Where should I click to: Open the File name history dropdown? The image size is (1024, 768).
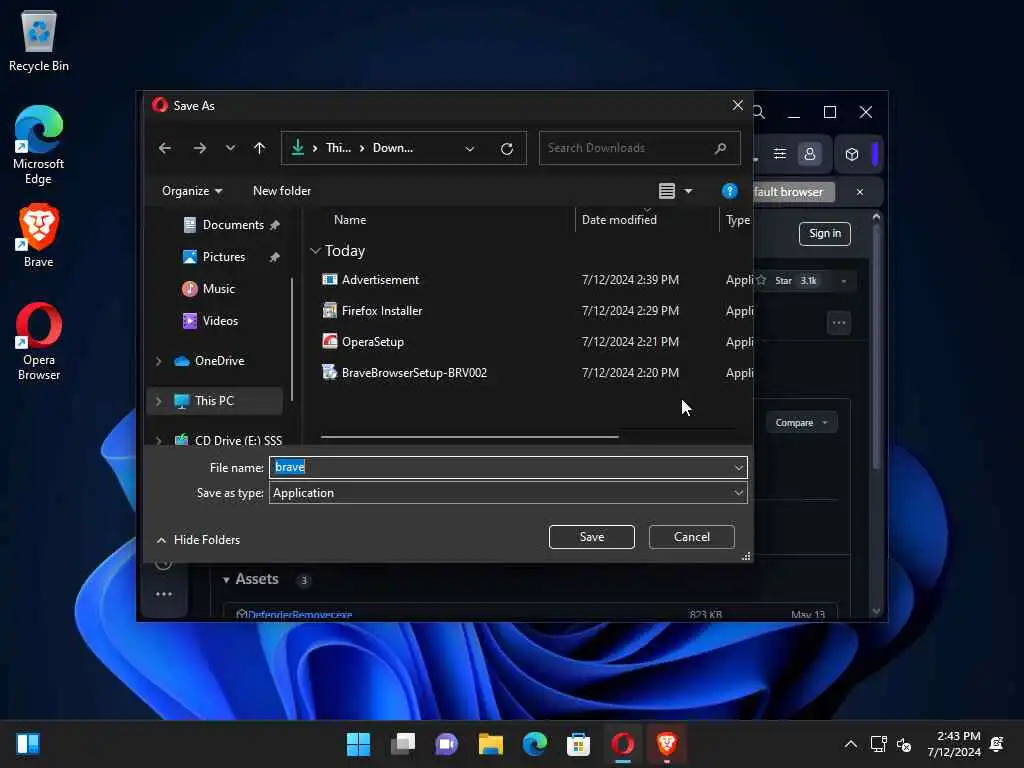click(x=739, y=468)
